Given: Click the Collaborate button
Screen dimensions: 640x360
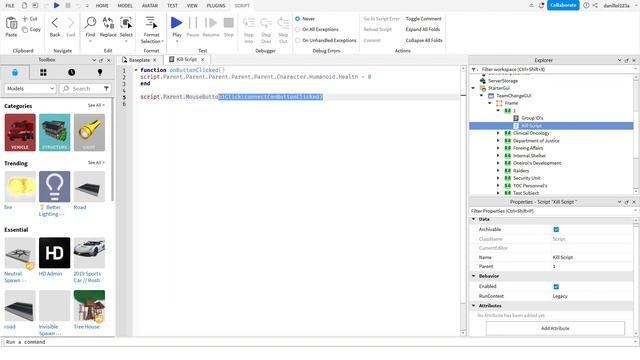Looking at the screenshot, I should [x=563, y=5].
